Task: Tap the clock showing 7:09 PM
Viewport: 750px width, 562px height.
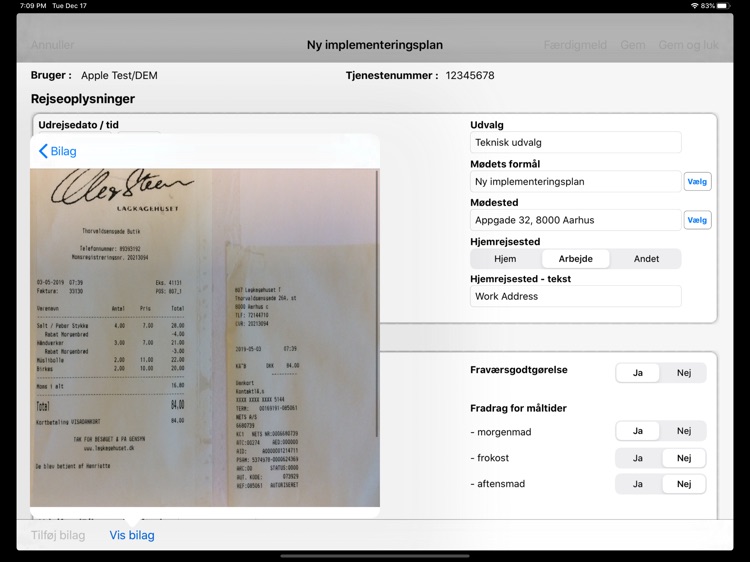Action: pos(33,6)
